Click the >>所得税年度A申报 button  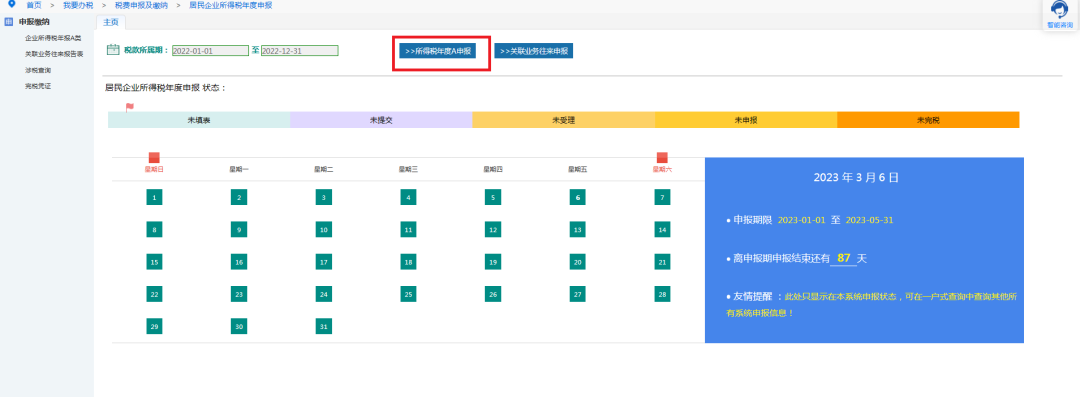[438, 51]
